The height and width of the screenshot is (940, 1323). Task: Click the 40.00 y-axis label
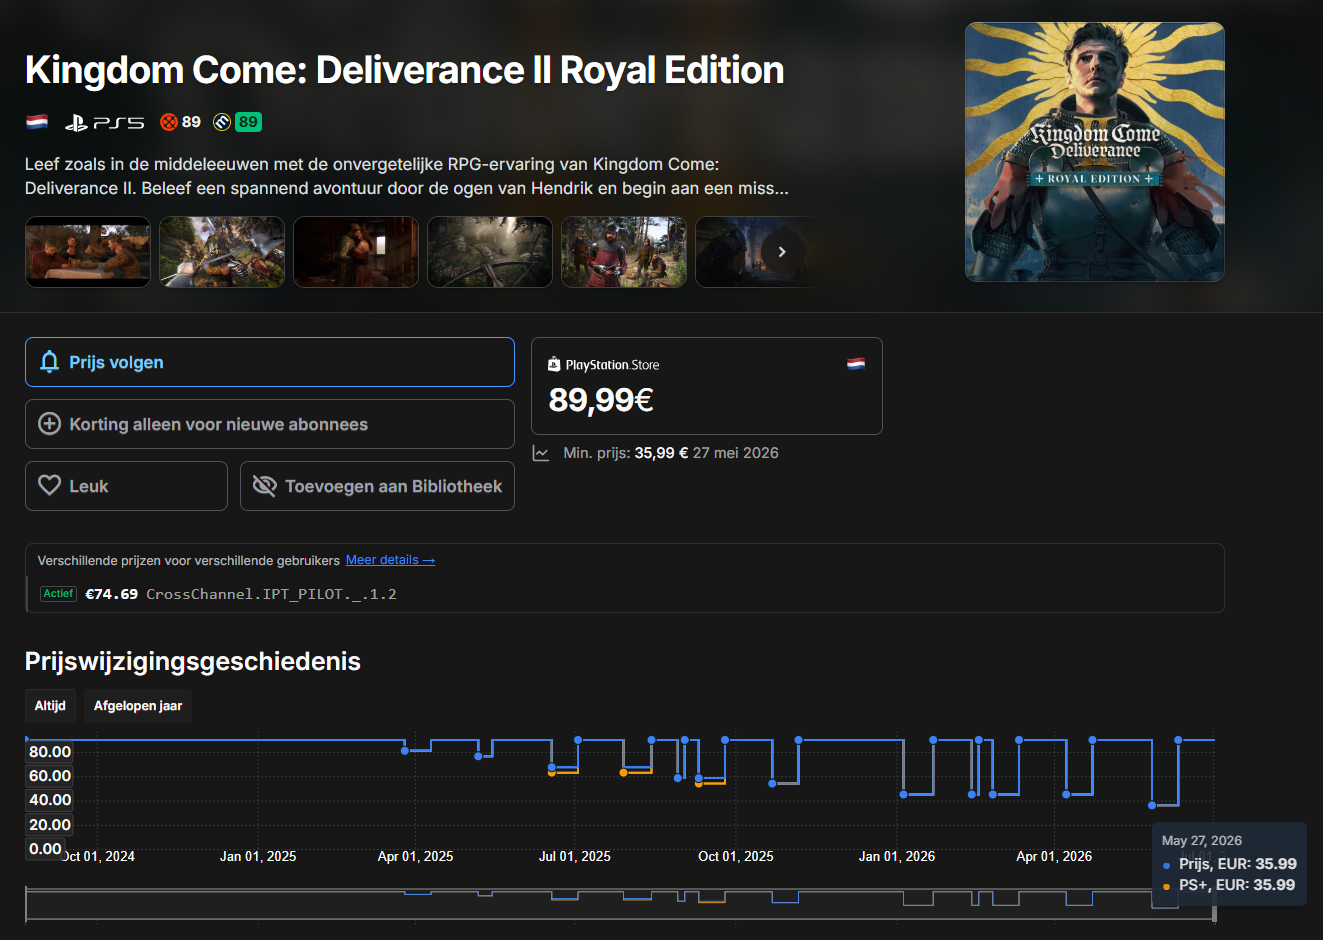tap(50, 800)
